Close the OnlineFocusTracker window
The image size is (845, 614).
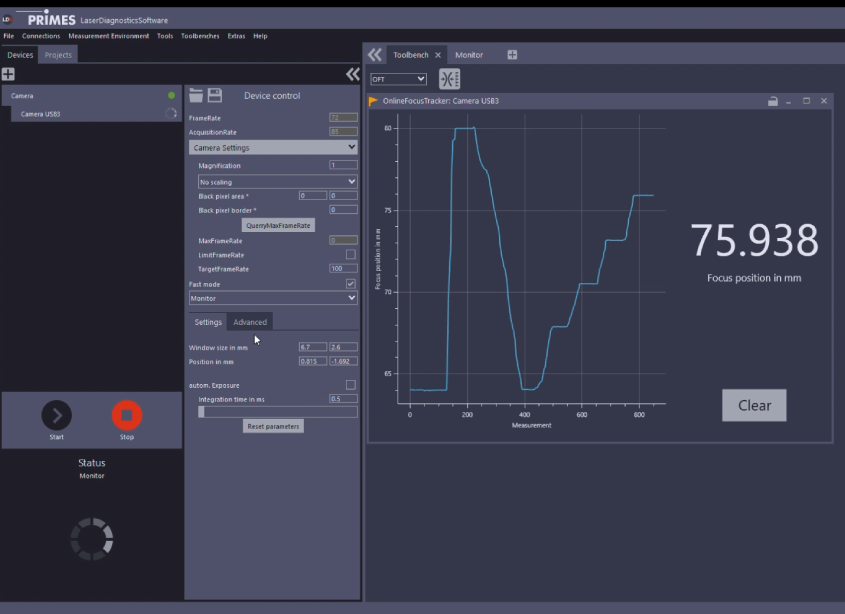tap(823, 101)
